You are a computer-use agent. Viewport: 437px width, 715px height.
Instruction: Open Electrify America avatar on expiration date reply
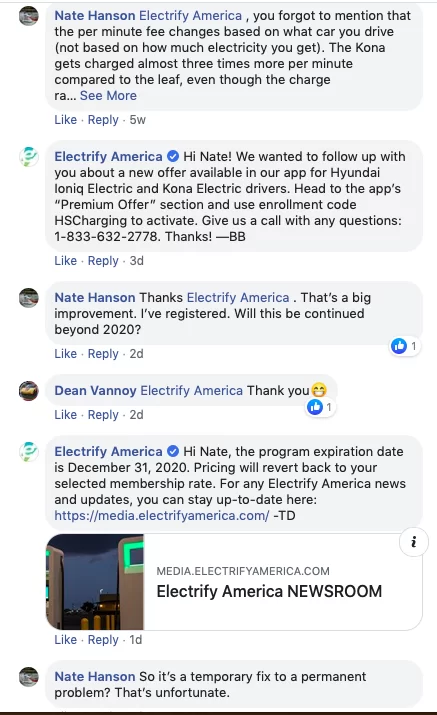point(29,452)
